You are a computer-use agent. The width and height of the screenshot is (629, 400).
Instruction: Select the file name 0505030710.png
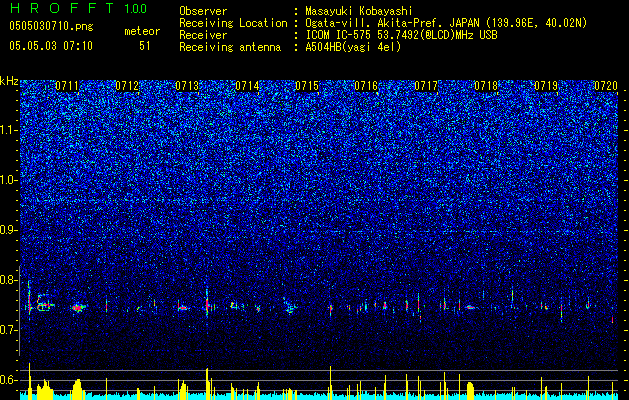pyautogui.click(x=51, y=26)
